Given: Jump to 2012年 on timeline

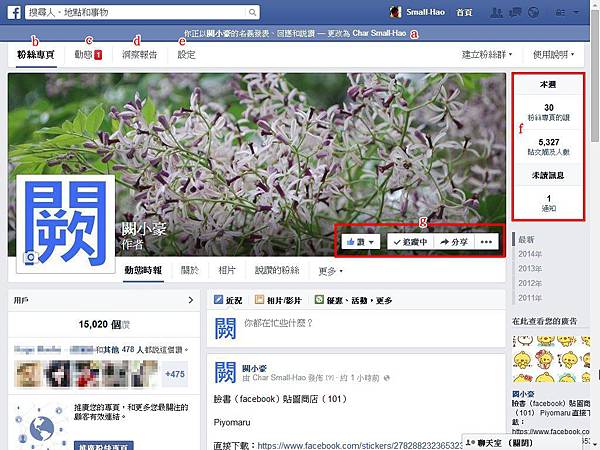Looking at the screenshot, I should point(530,283).
